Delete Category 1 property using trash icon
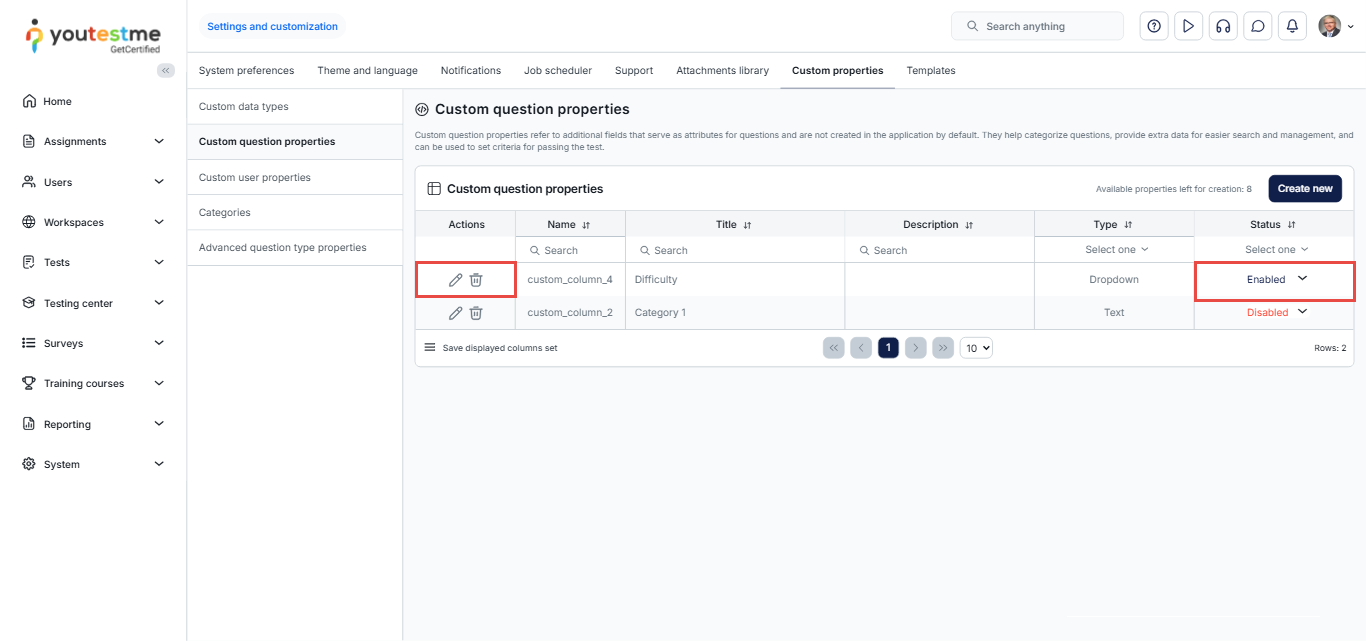Image resolution: width=1366 pixels, height=641 pixels. (476, 313)
